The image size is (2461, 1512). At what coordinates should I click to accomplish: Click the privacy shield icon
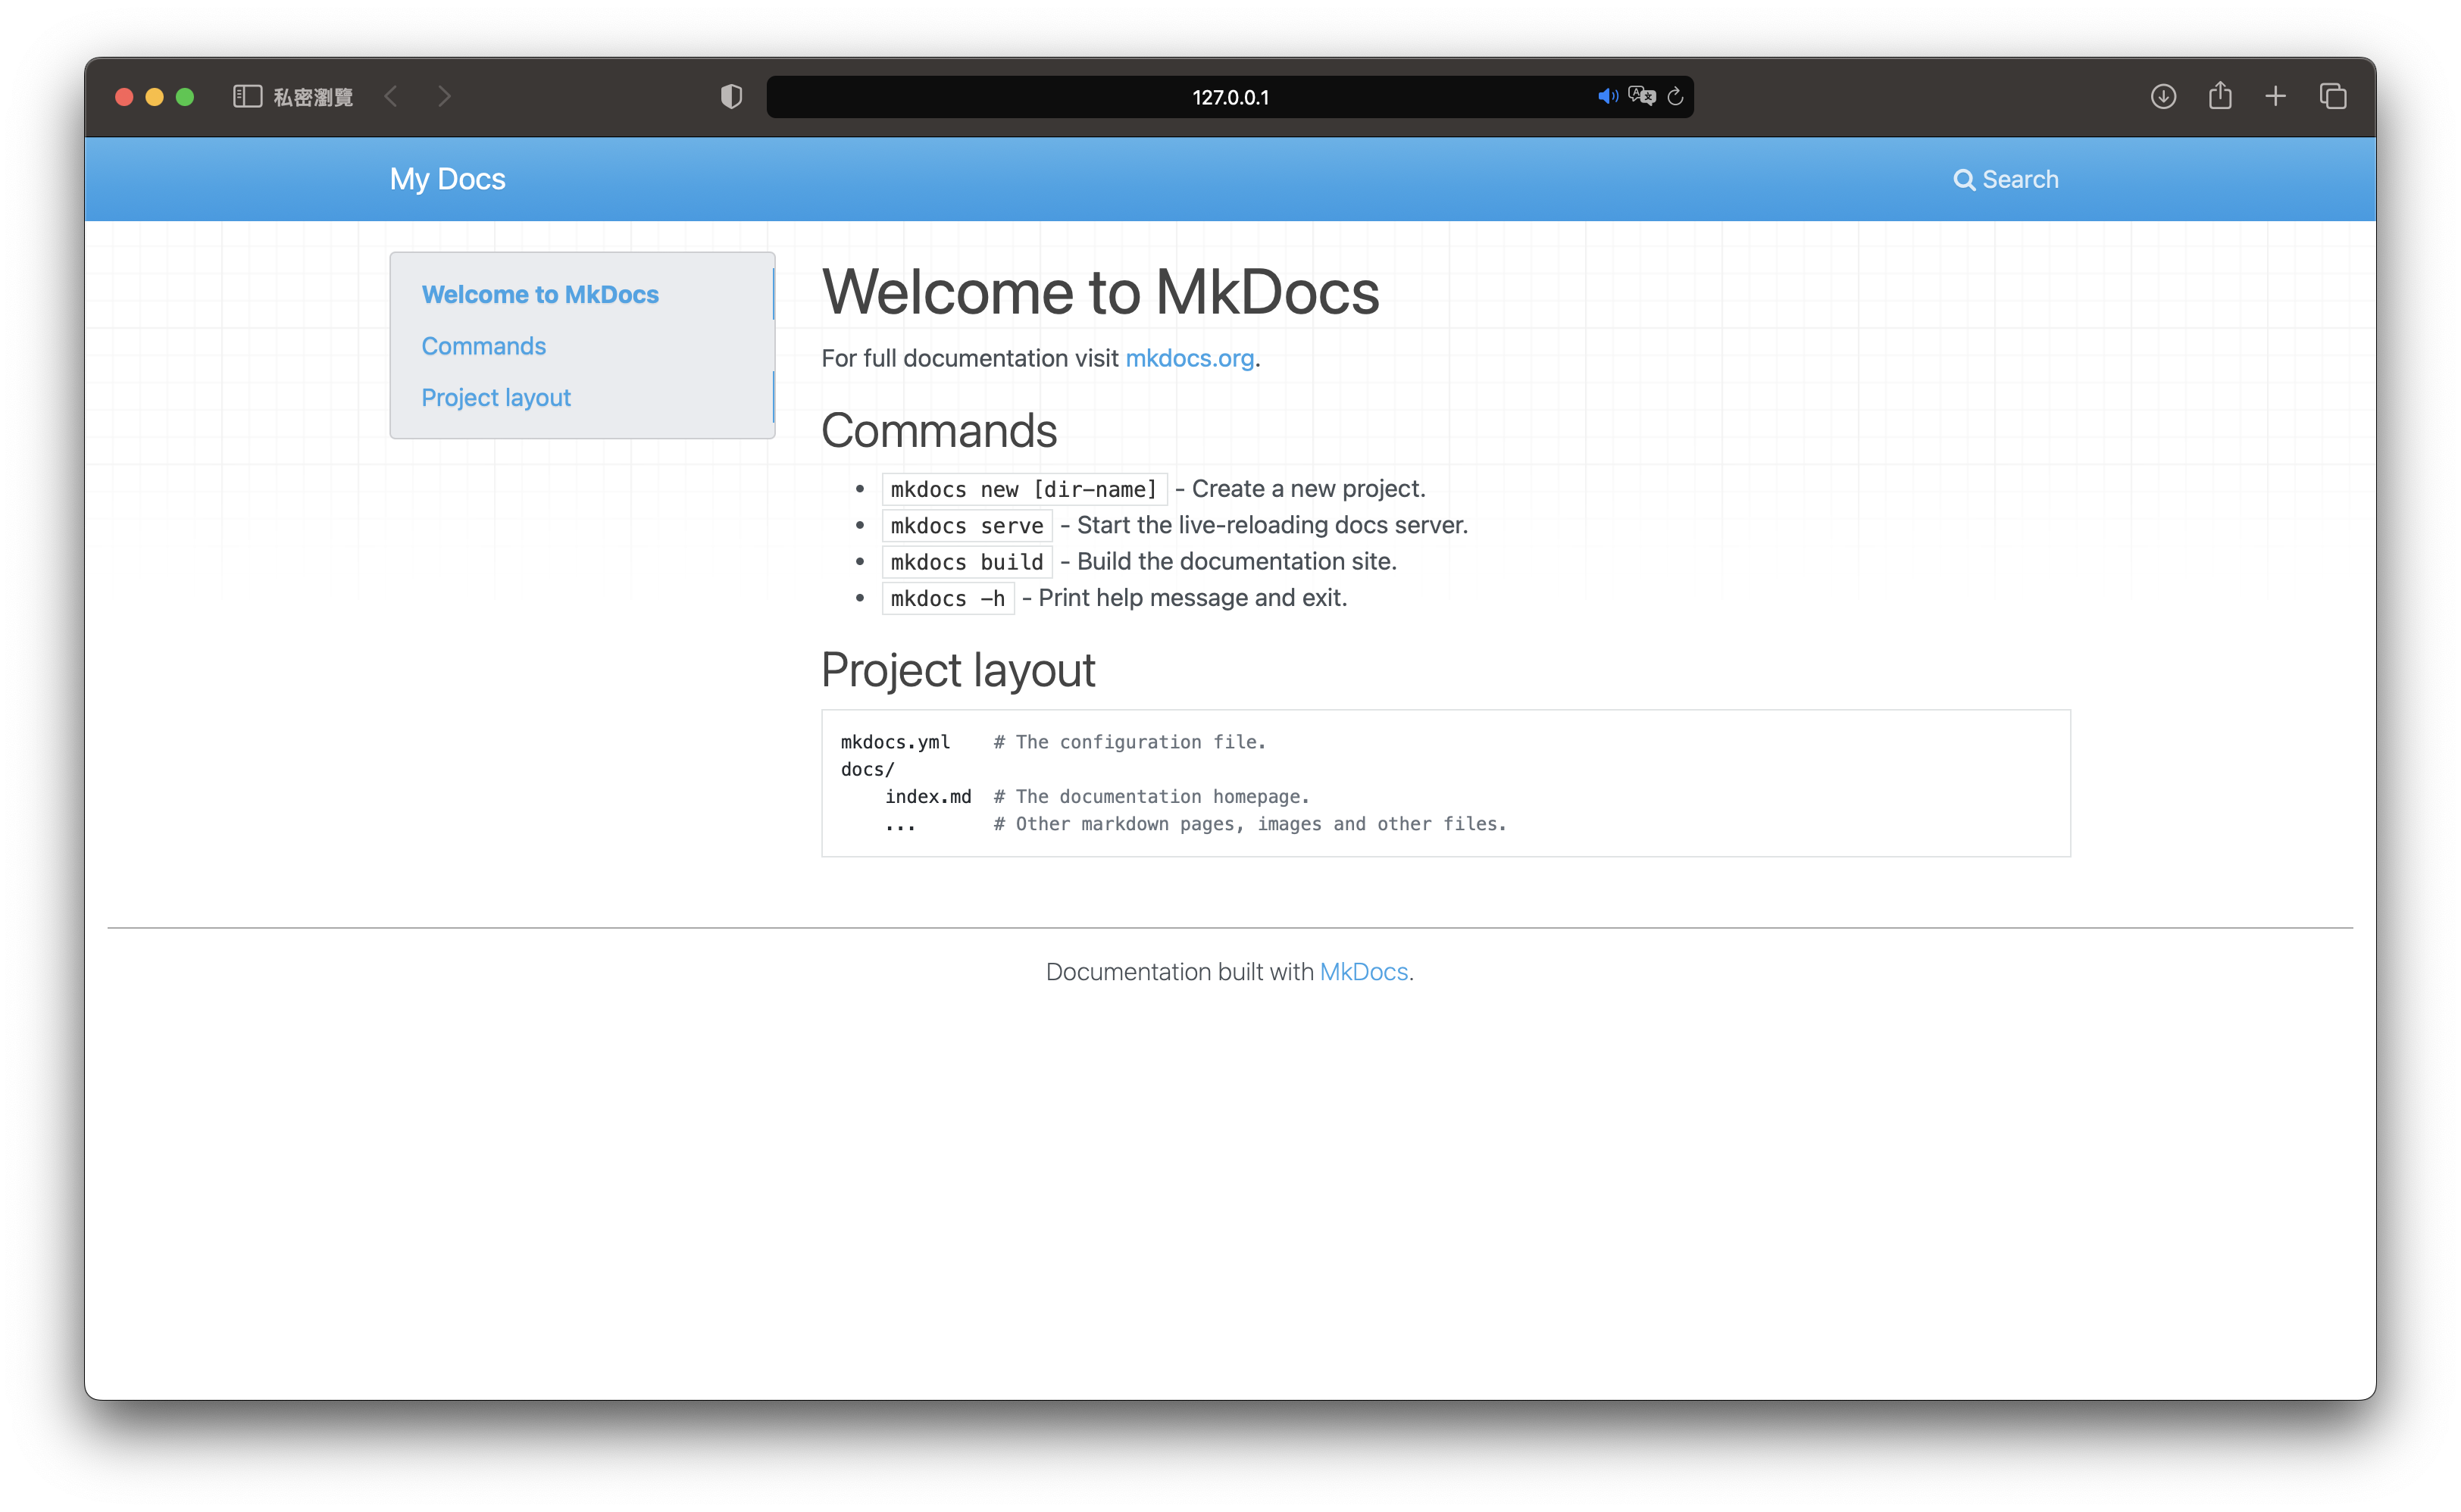click(731, 97)
